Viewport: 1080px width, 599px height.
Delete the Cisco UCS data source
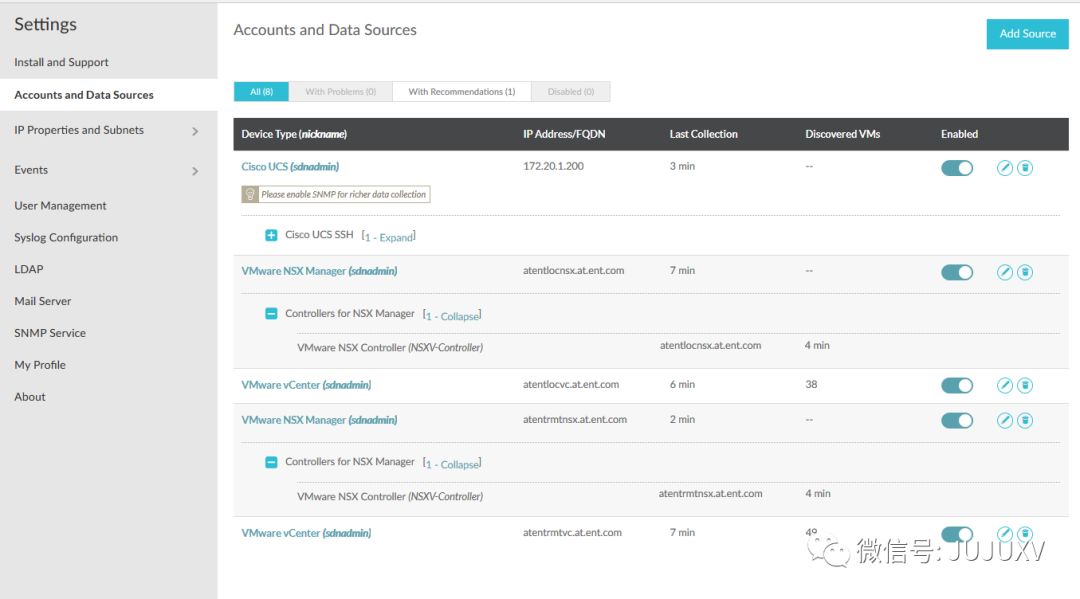point(1025,168)
